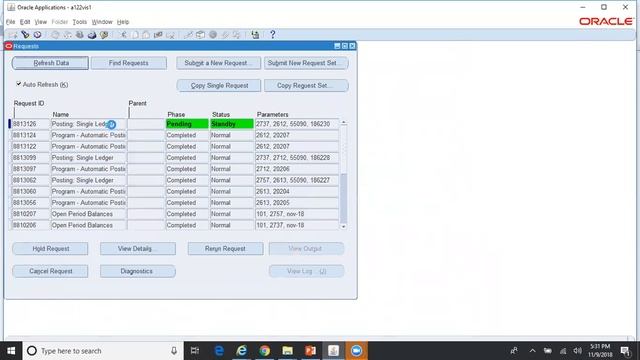
Task: Click the taskbar clock showing 5:31 PM
Action: [600, 351]
